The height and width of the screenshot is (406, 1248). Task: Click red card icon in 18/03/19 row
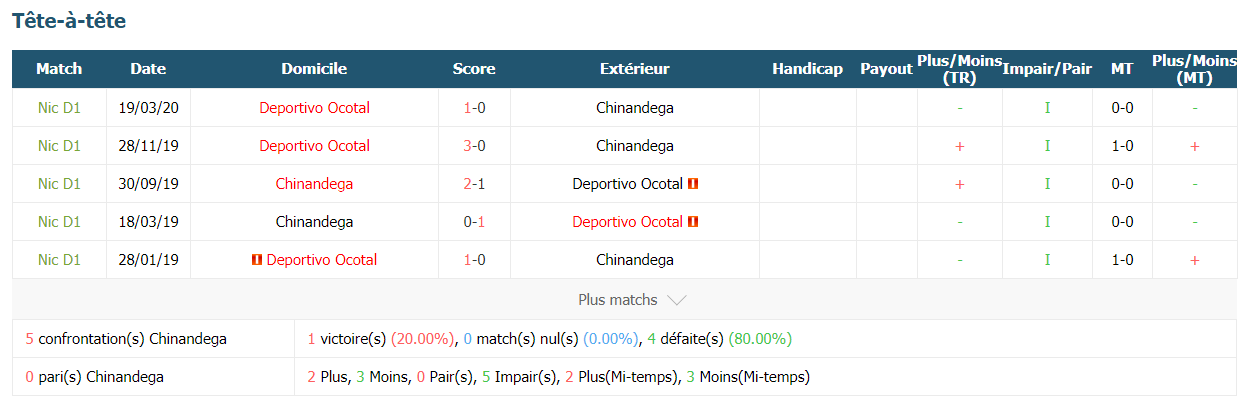[693, 222]
